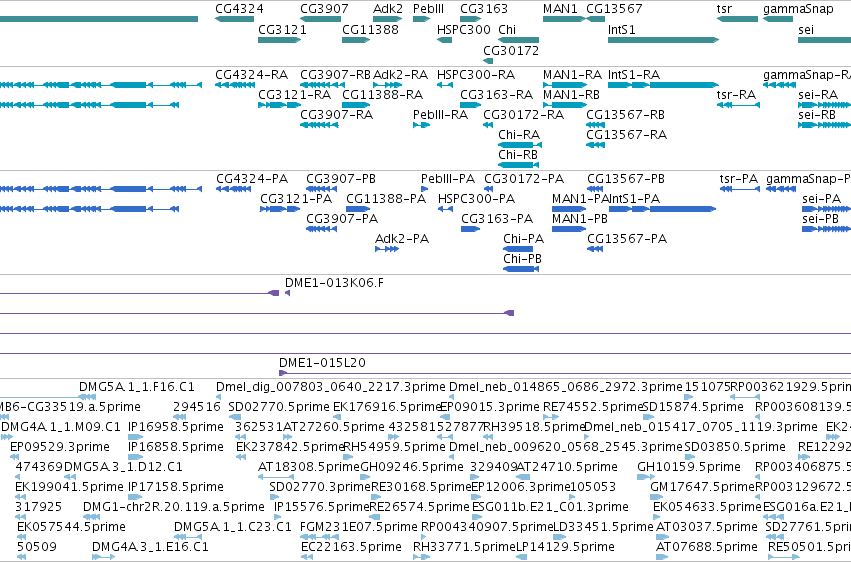The image size is (851, 562).
Task: Select the EK176916.5prime EST label
Action: pos(386,407)
